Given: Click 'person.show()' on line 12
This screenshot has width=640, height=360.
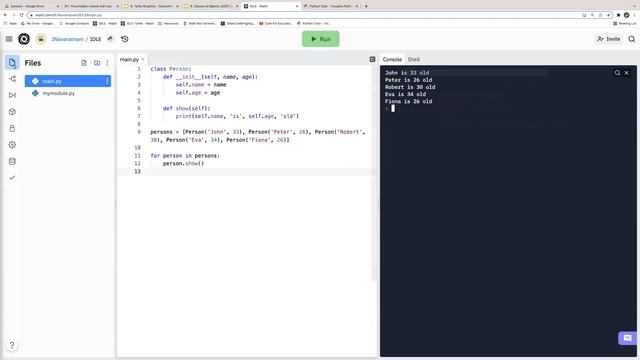Looking at the screenshot, I should pos(183,163).
